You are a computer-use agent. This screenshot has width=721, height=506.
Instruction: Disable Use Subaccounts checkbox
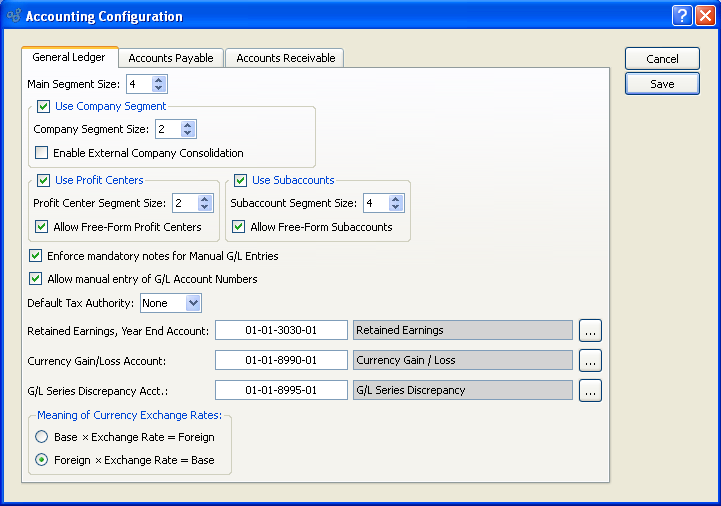240,180
